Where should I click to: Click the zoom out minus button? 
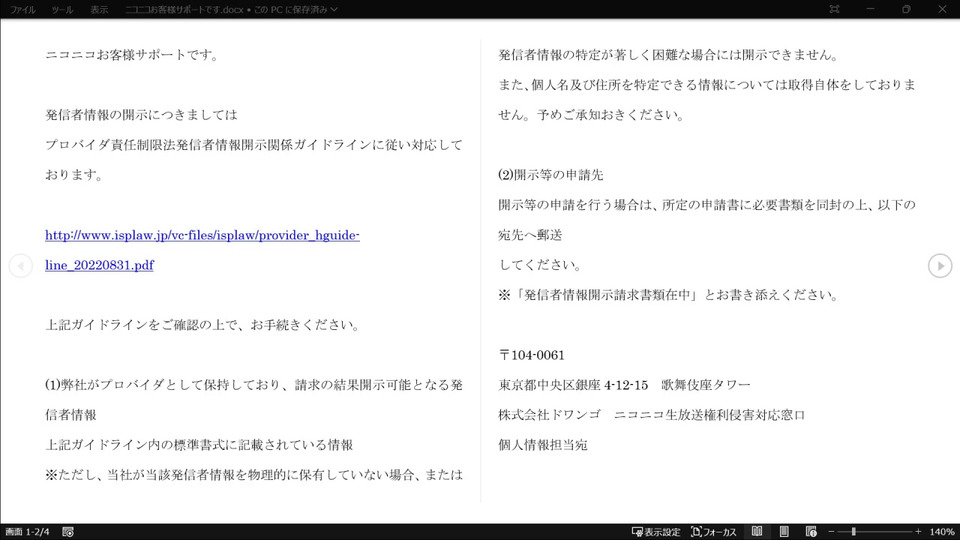pos(831,531)
